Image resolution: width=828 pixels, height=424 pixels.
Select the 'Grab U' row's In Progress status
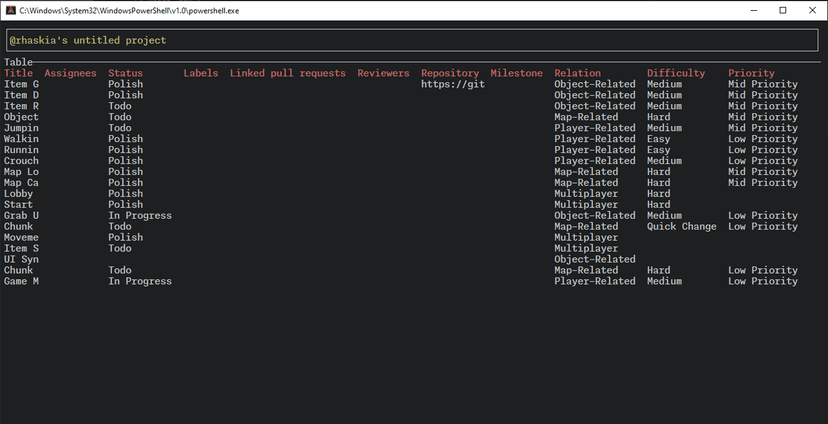tap(140, 215)
